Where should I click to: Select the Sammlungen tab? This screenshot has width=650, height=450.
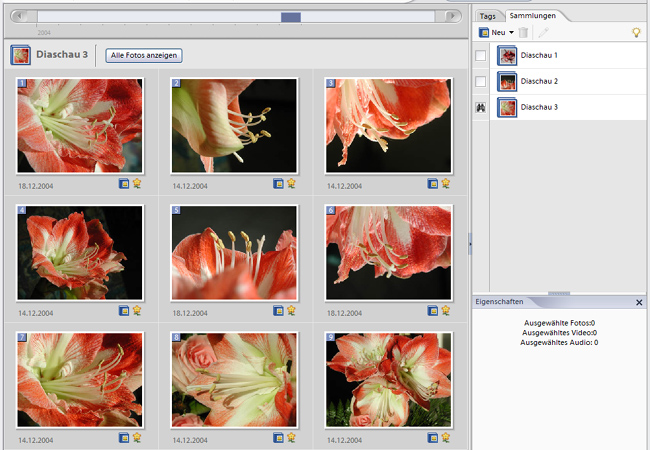(x=531, y=16)
